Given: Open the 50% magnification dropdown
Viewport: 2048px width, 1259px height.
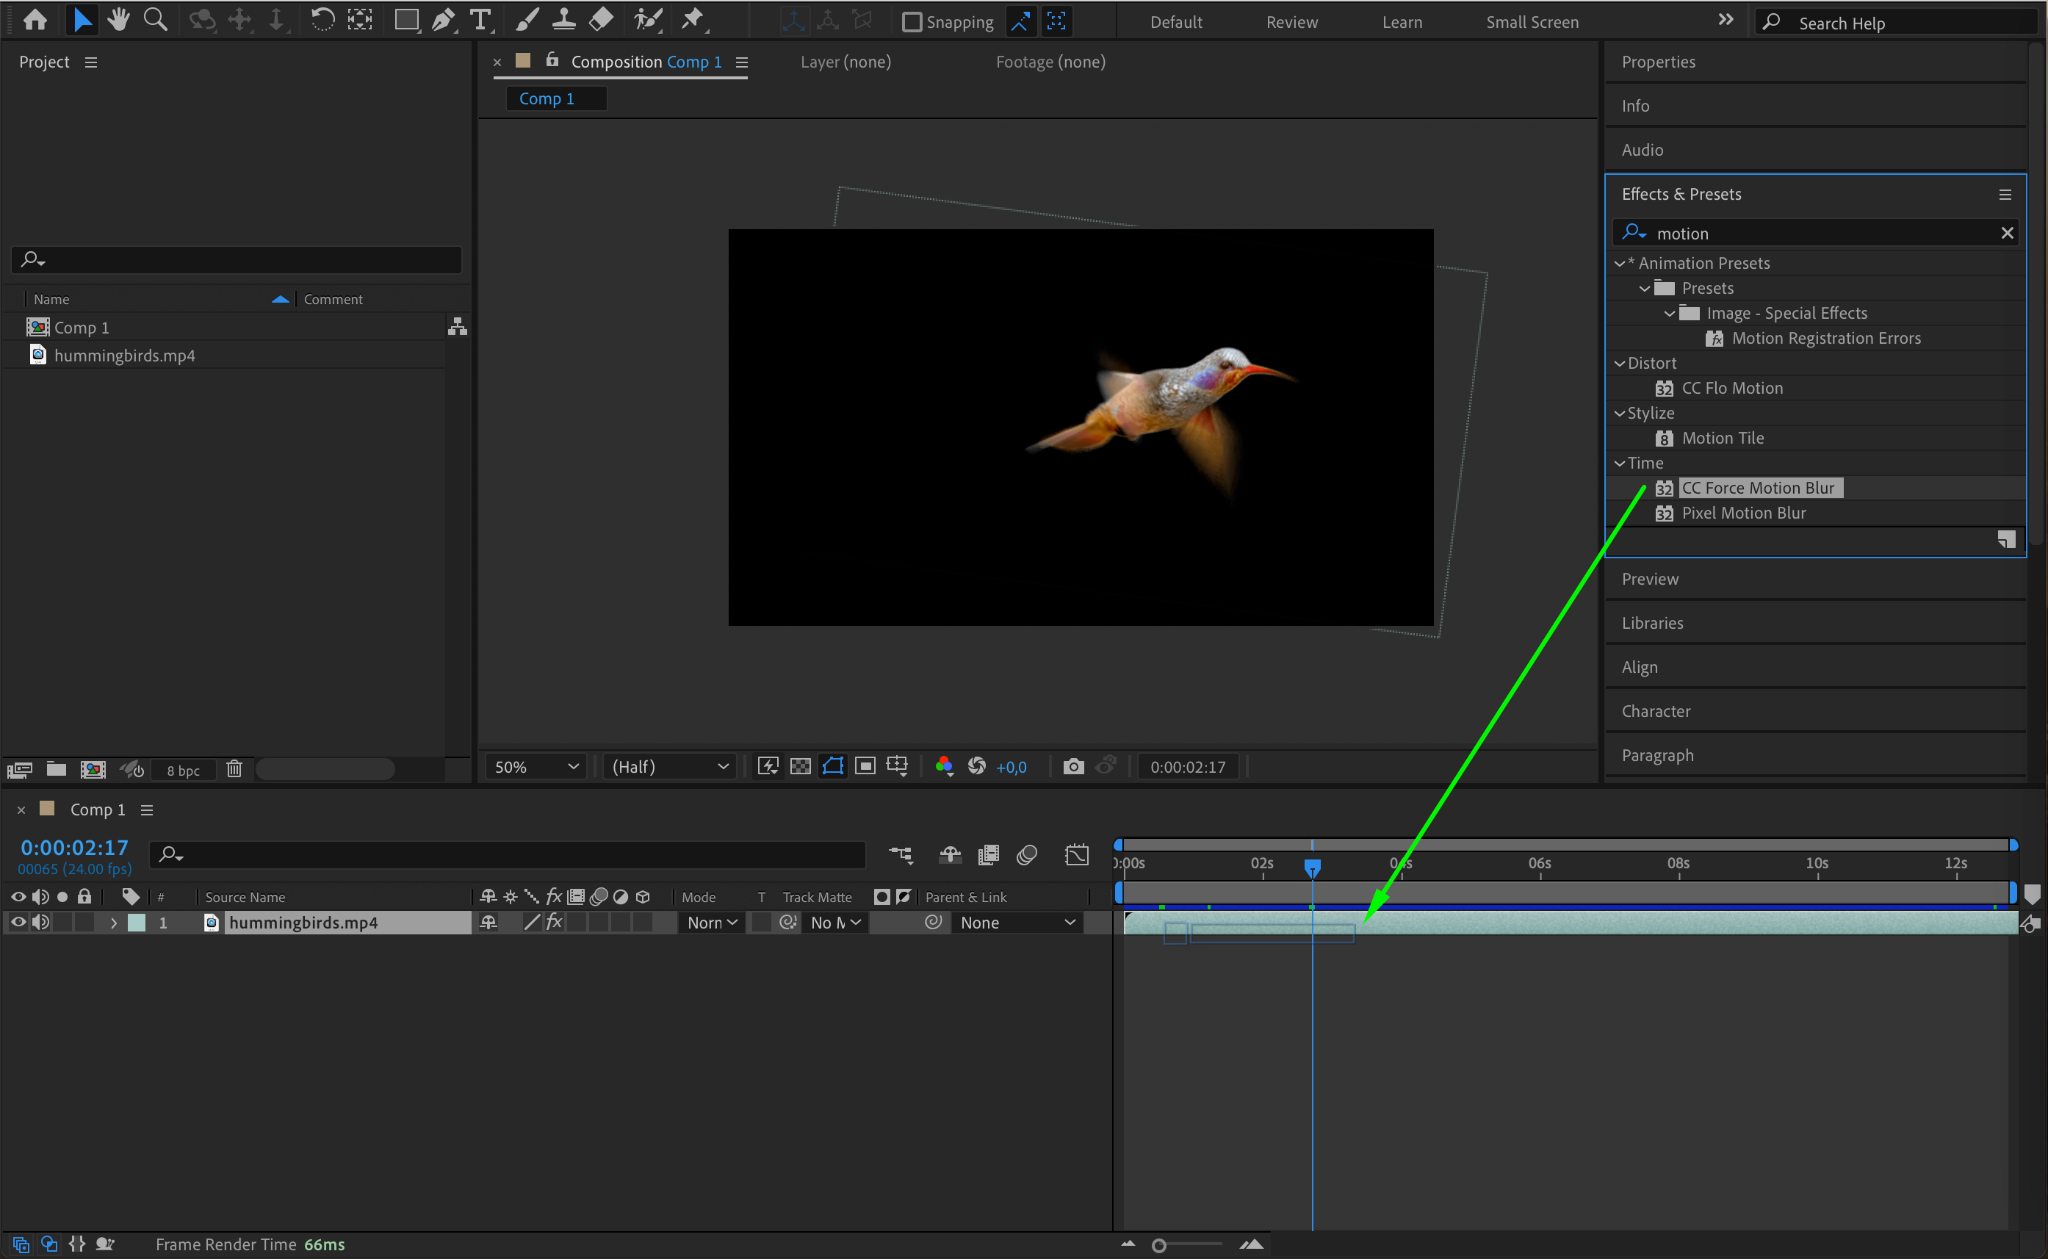Looking at the screenshot, I should point(537,766).
